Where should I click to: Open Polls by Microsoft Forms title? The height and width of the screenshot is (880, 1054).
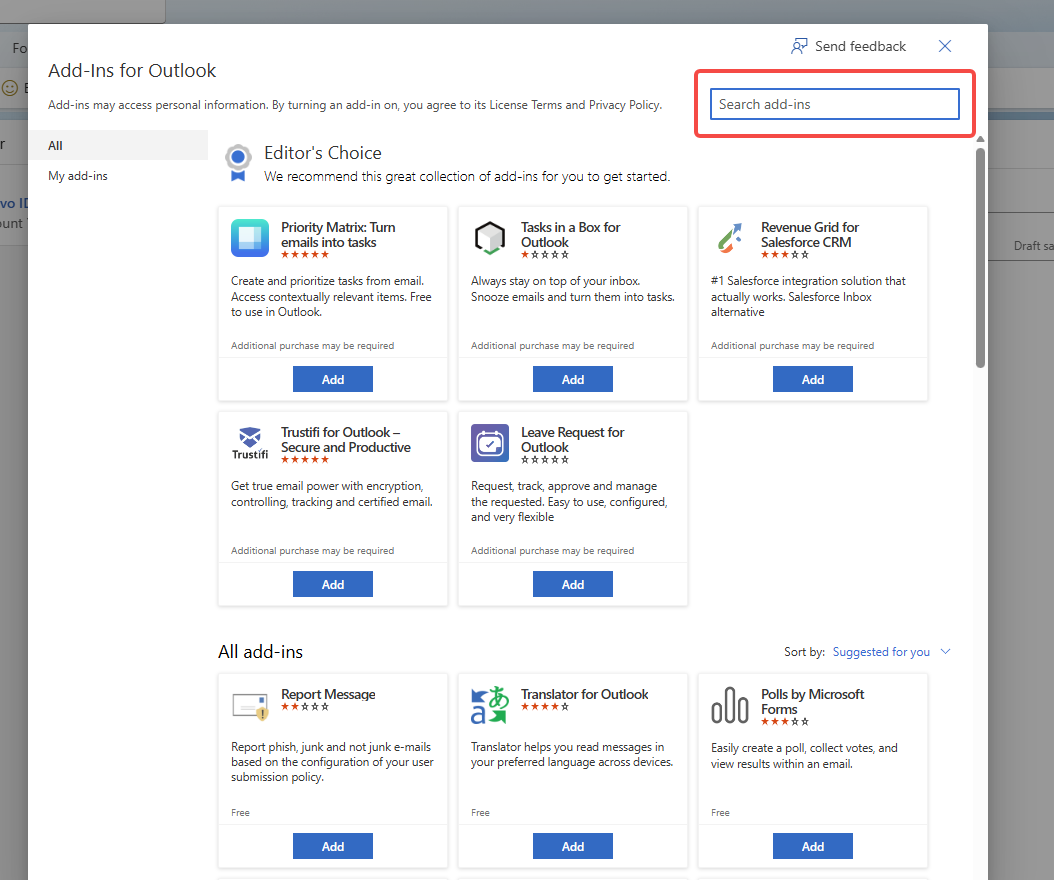pos(813,702)
